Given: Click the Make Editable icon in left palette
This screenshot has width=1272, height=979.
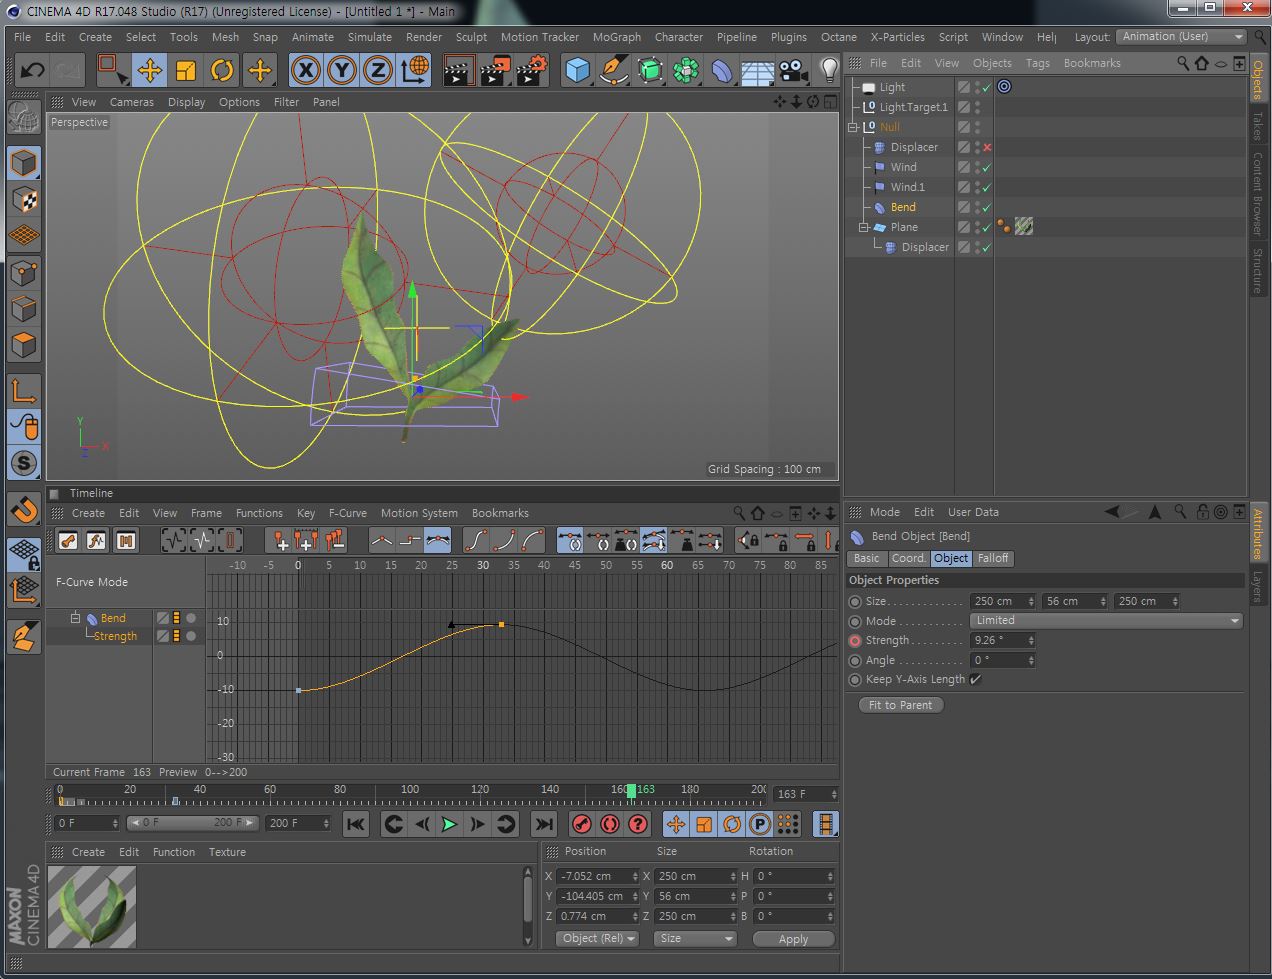Looking at the screenshot, I should click(x=24, y=118).
